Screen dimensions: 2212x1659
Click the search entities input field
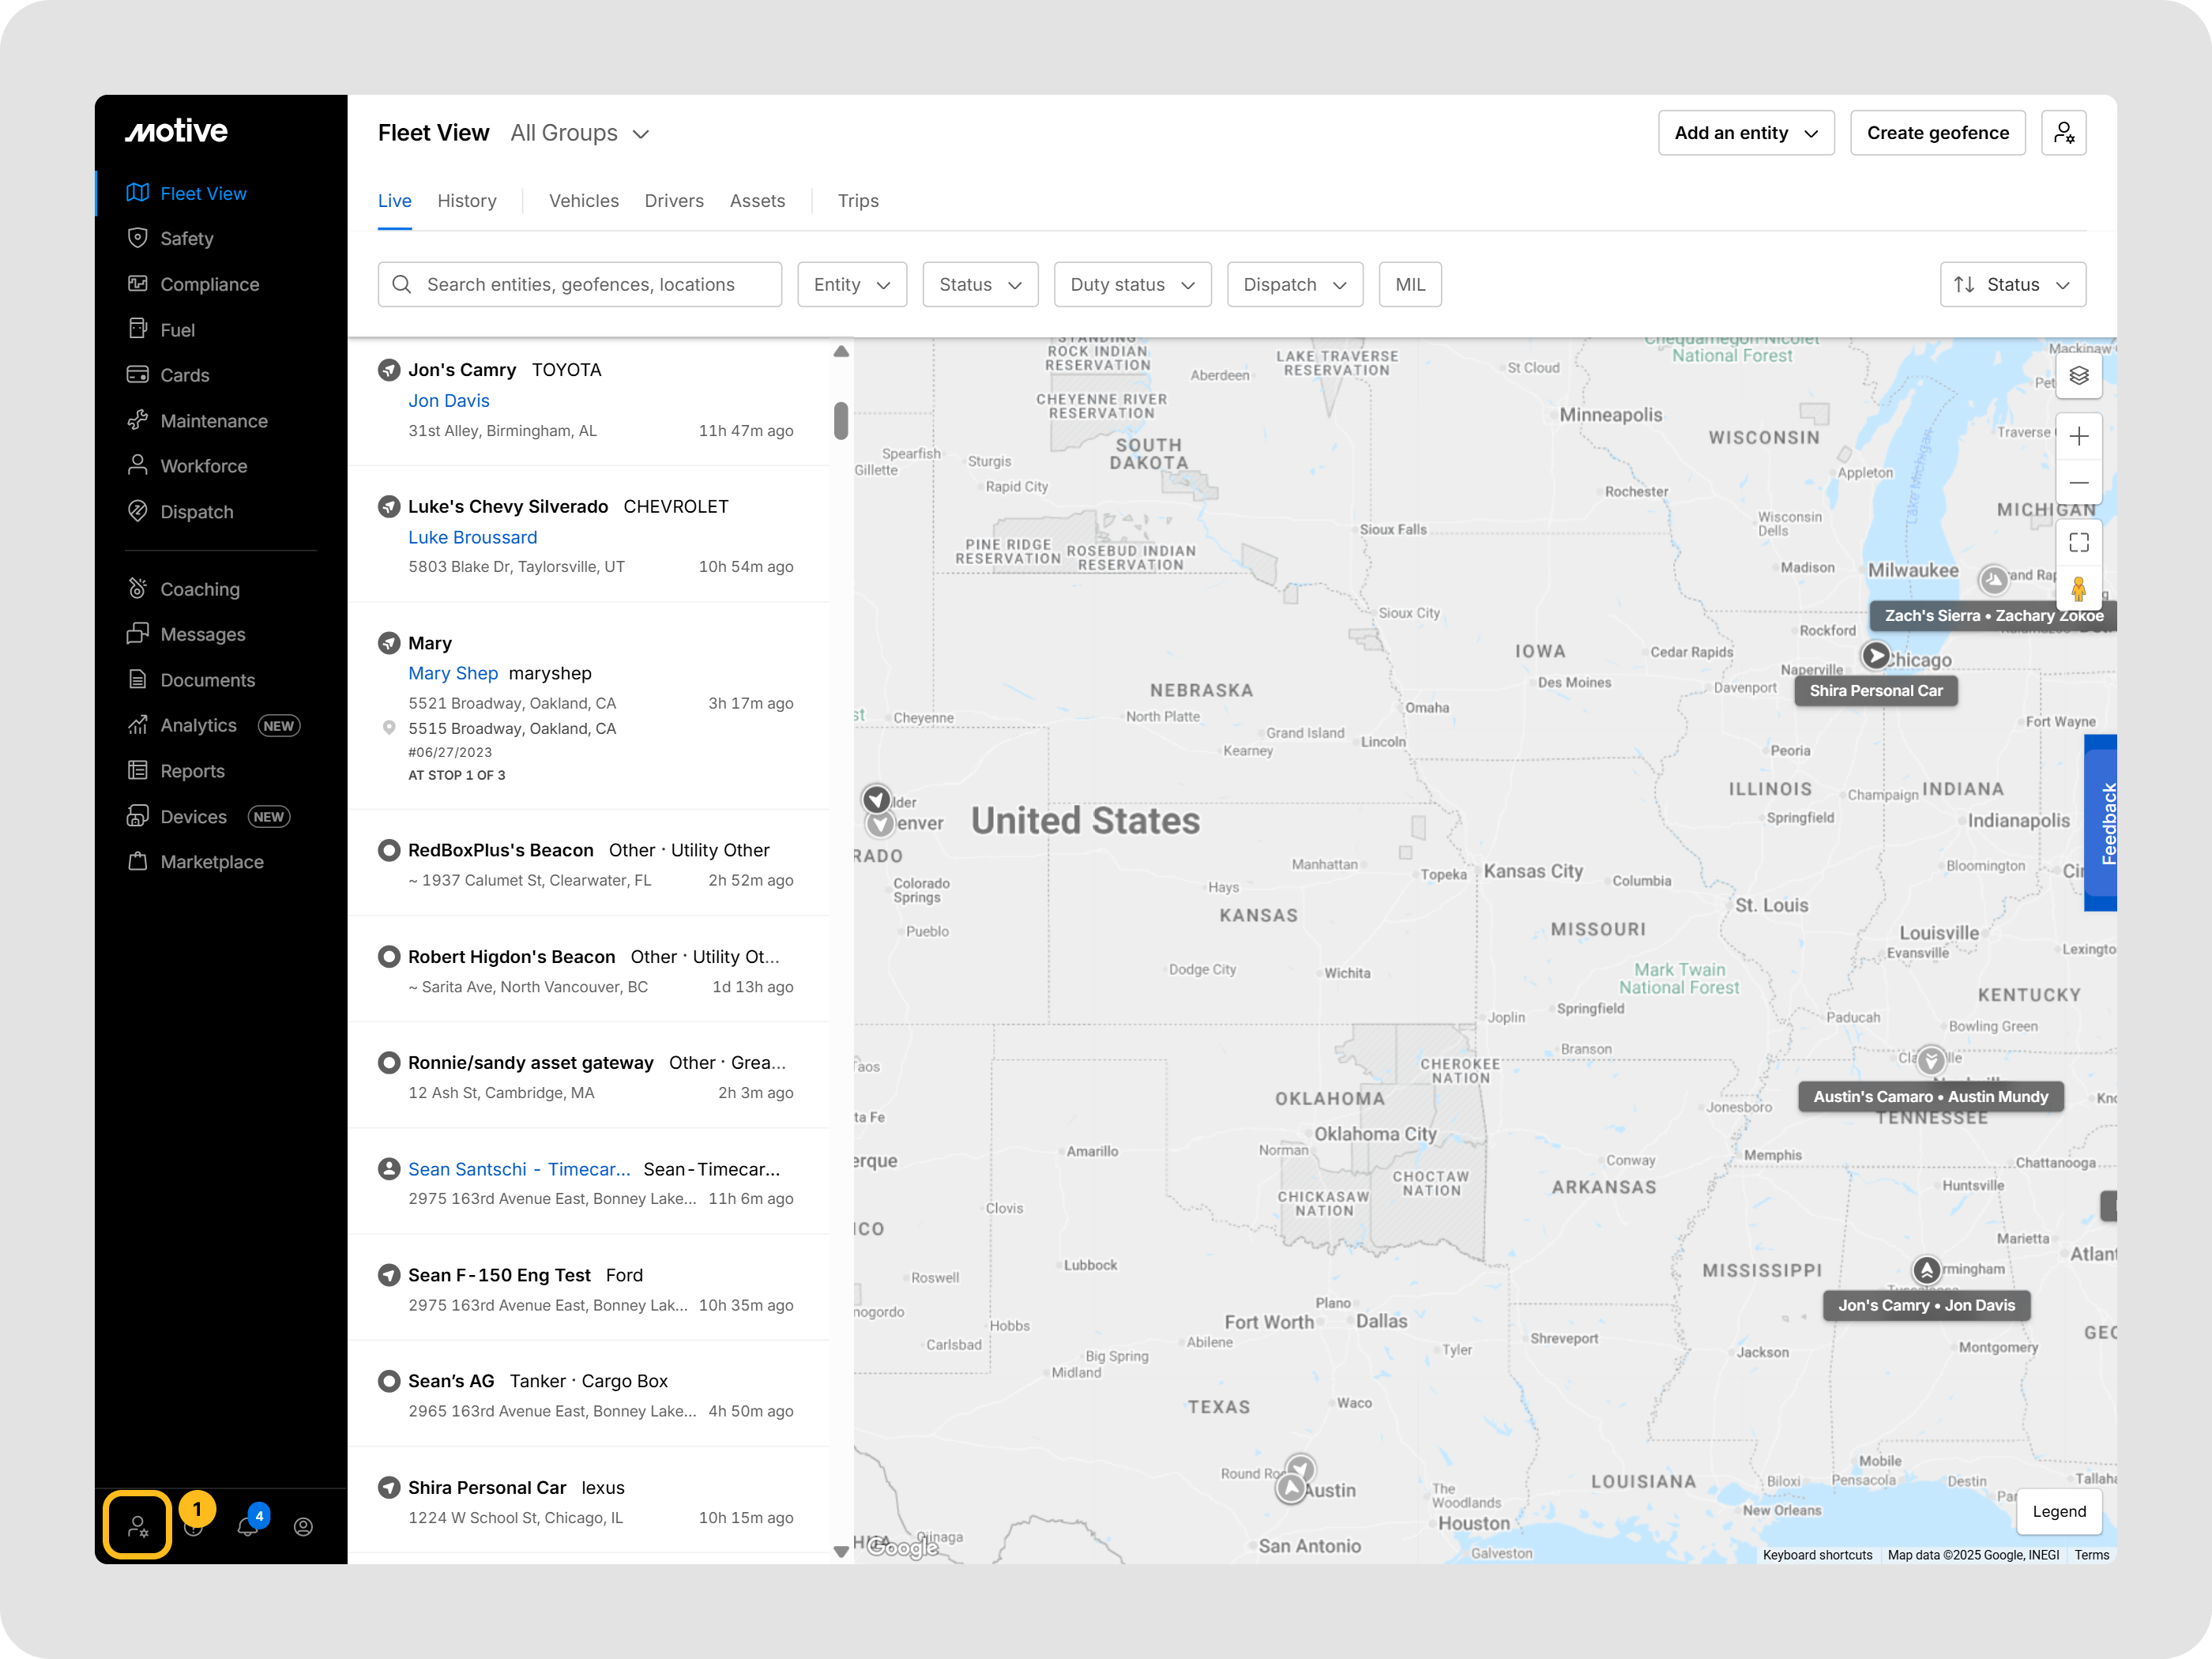pos(580,285)
